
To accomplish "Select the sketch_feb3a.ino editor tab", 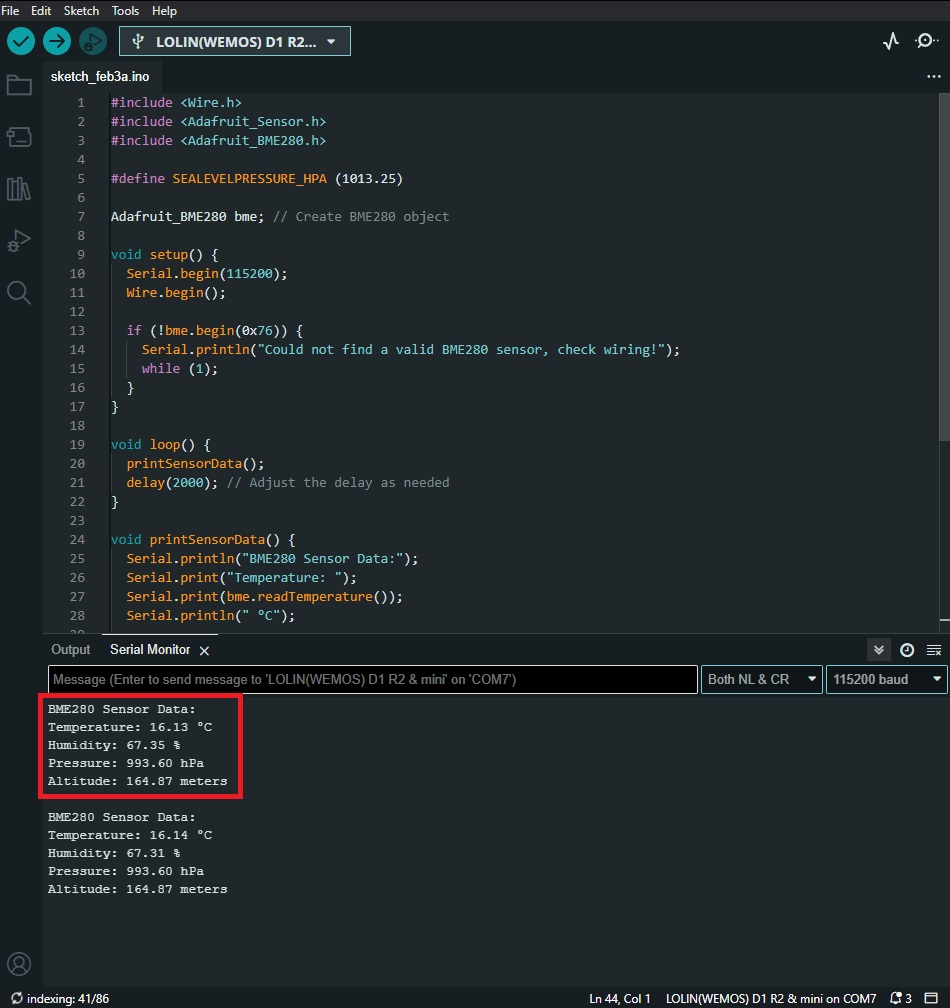I will click(x=100, y=76).
